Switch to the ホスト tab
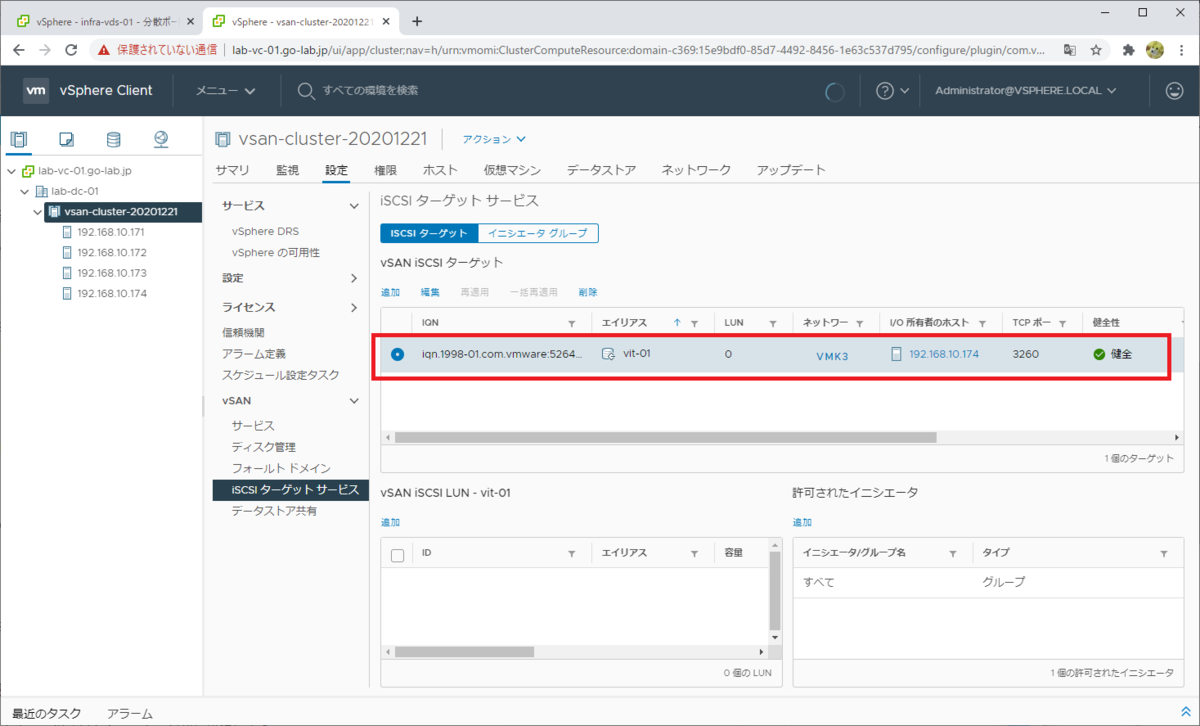The image size is (1200, 726). (440, 170)
